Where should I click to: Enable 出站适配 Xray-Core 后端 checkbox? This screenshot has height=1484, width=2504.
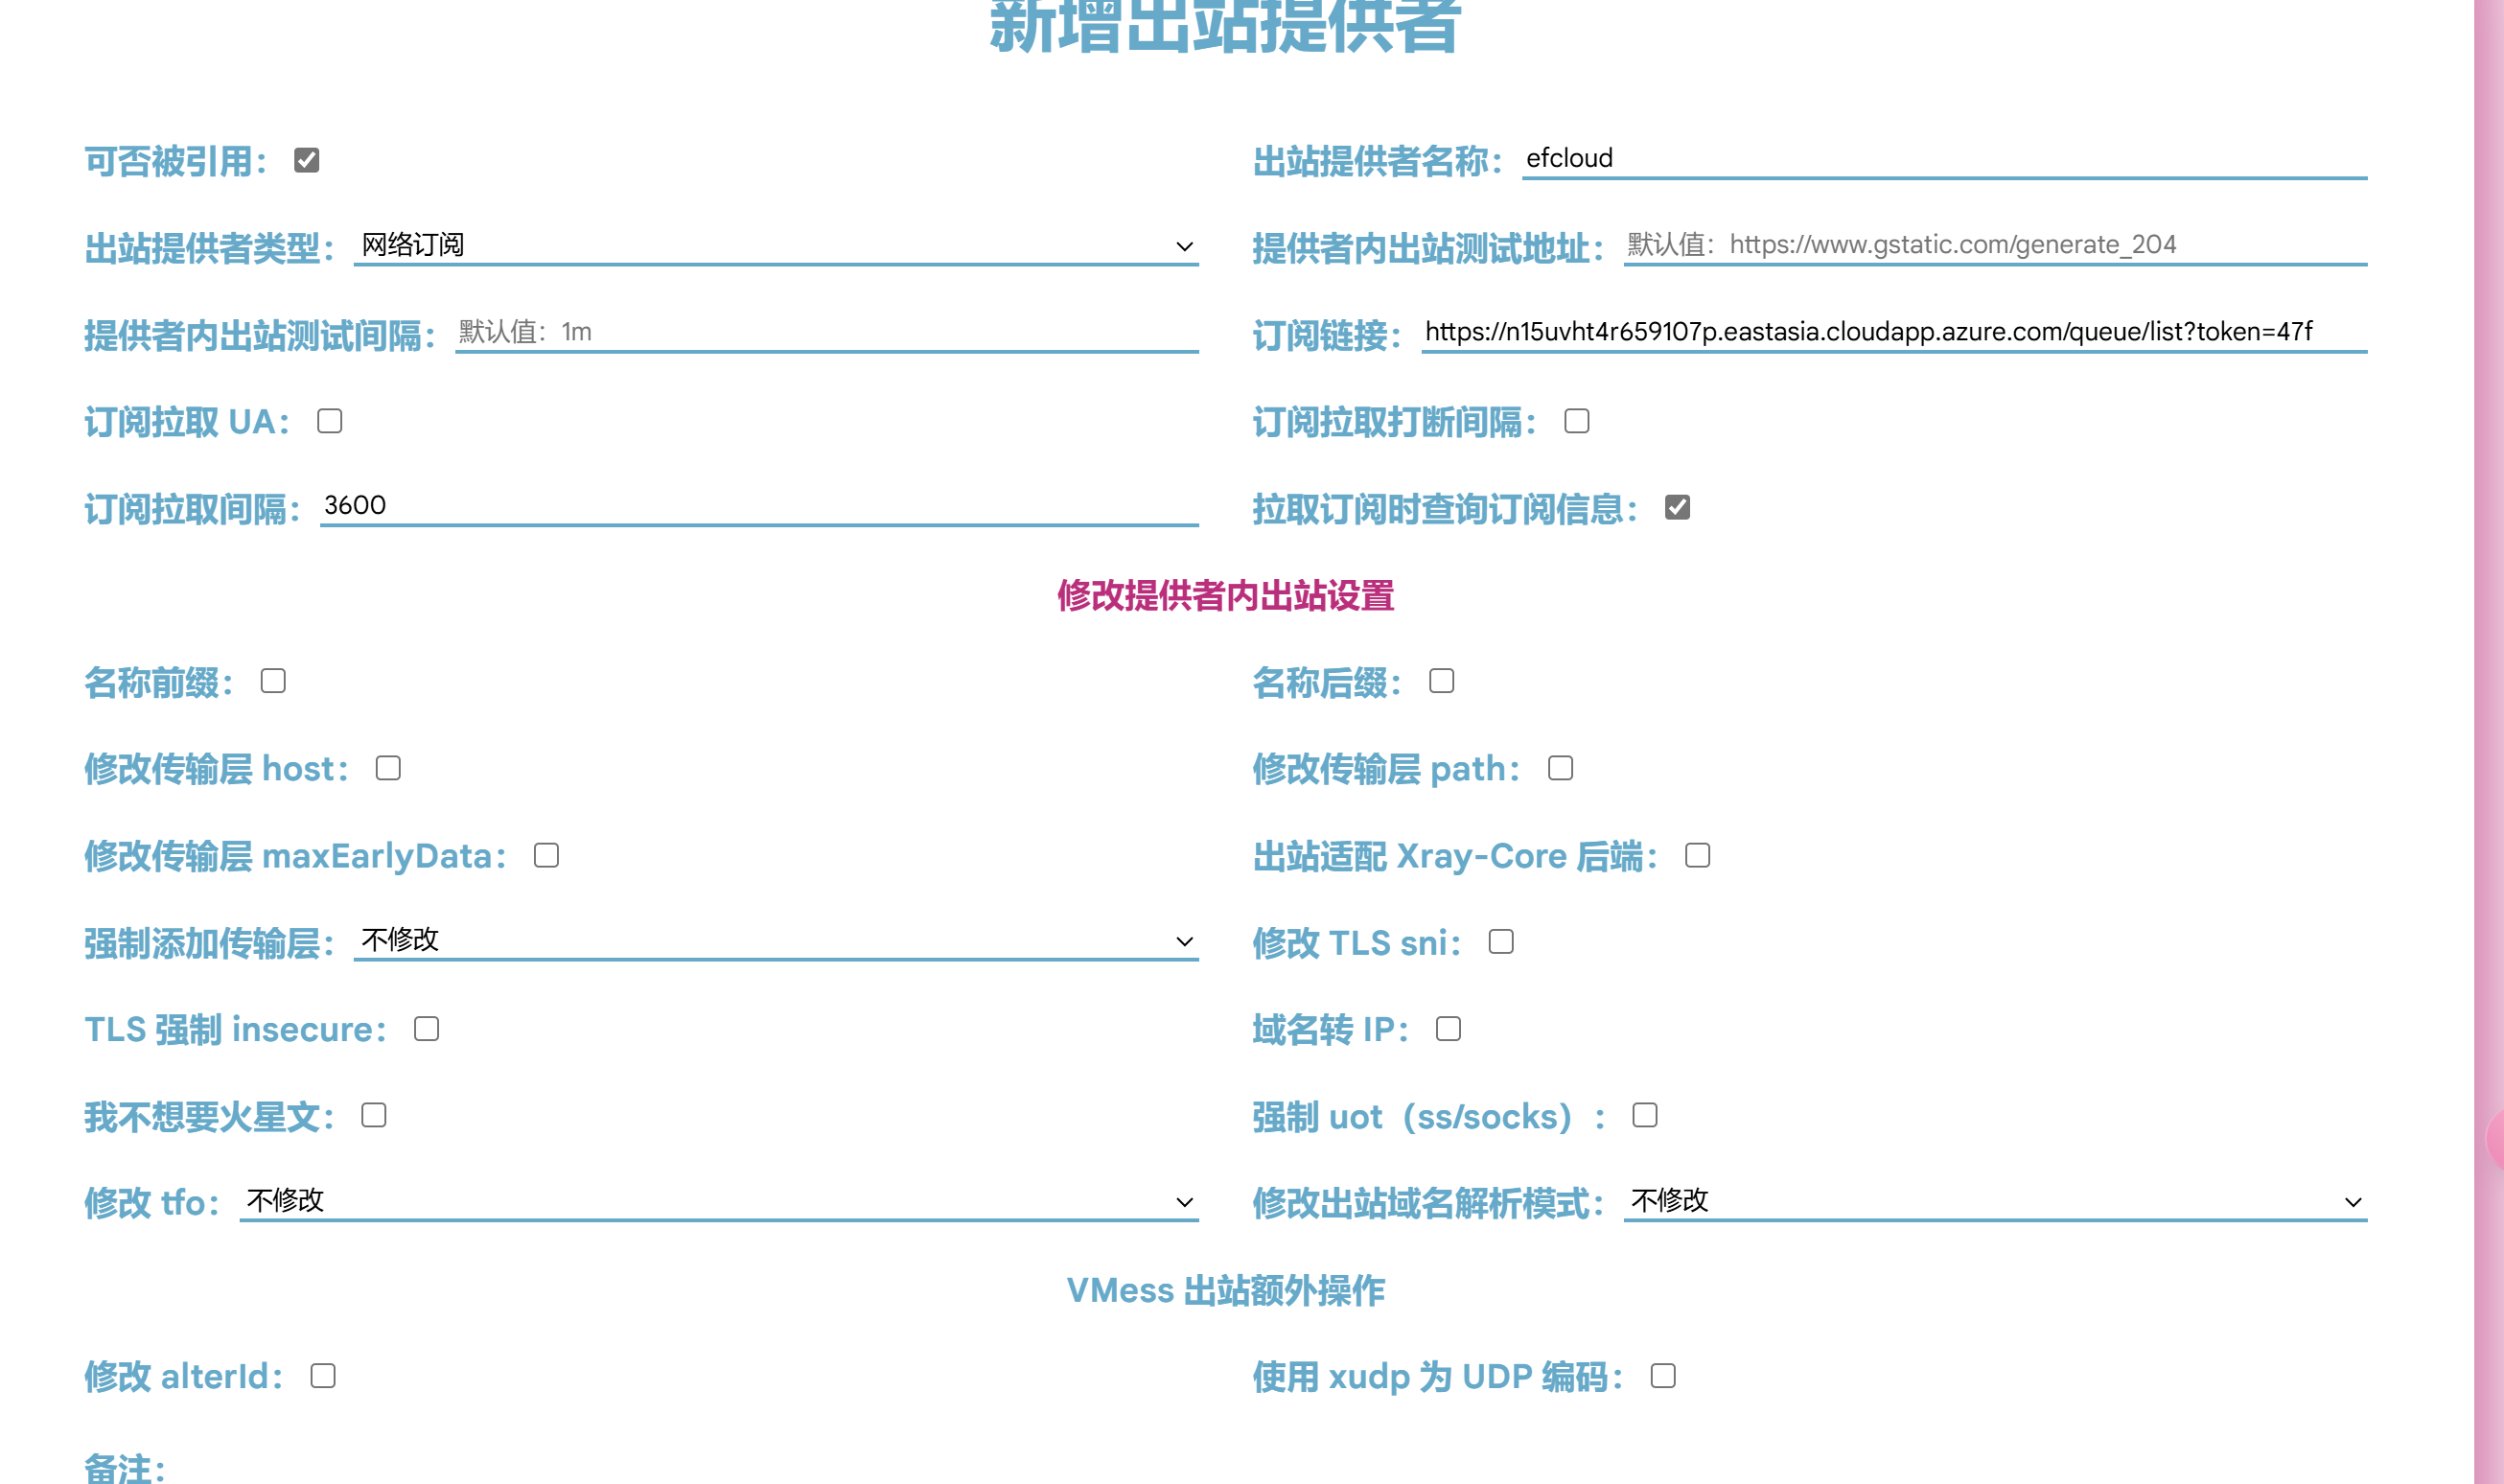click(x=1697, y=855)
